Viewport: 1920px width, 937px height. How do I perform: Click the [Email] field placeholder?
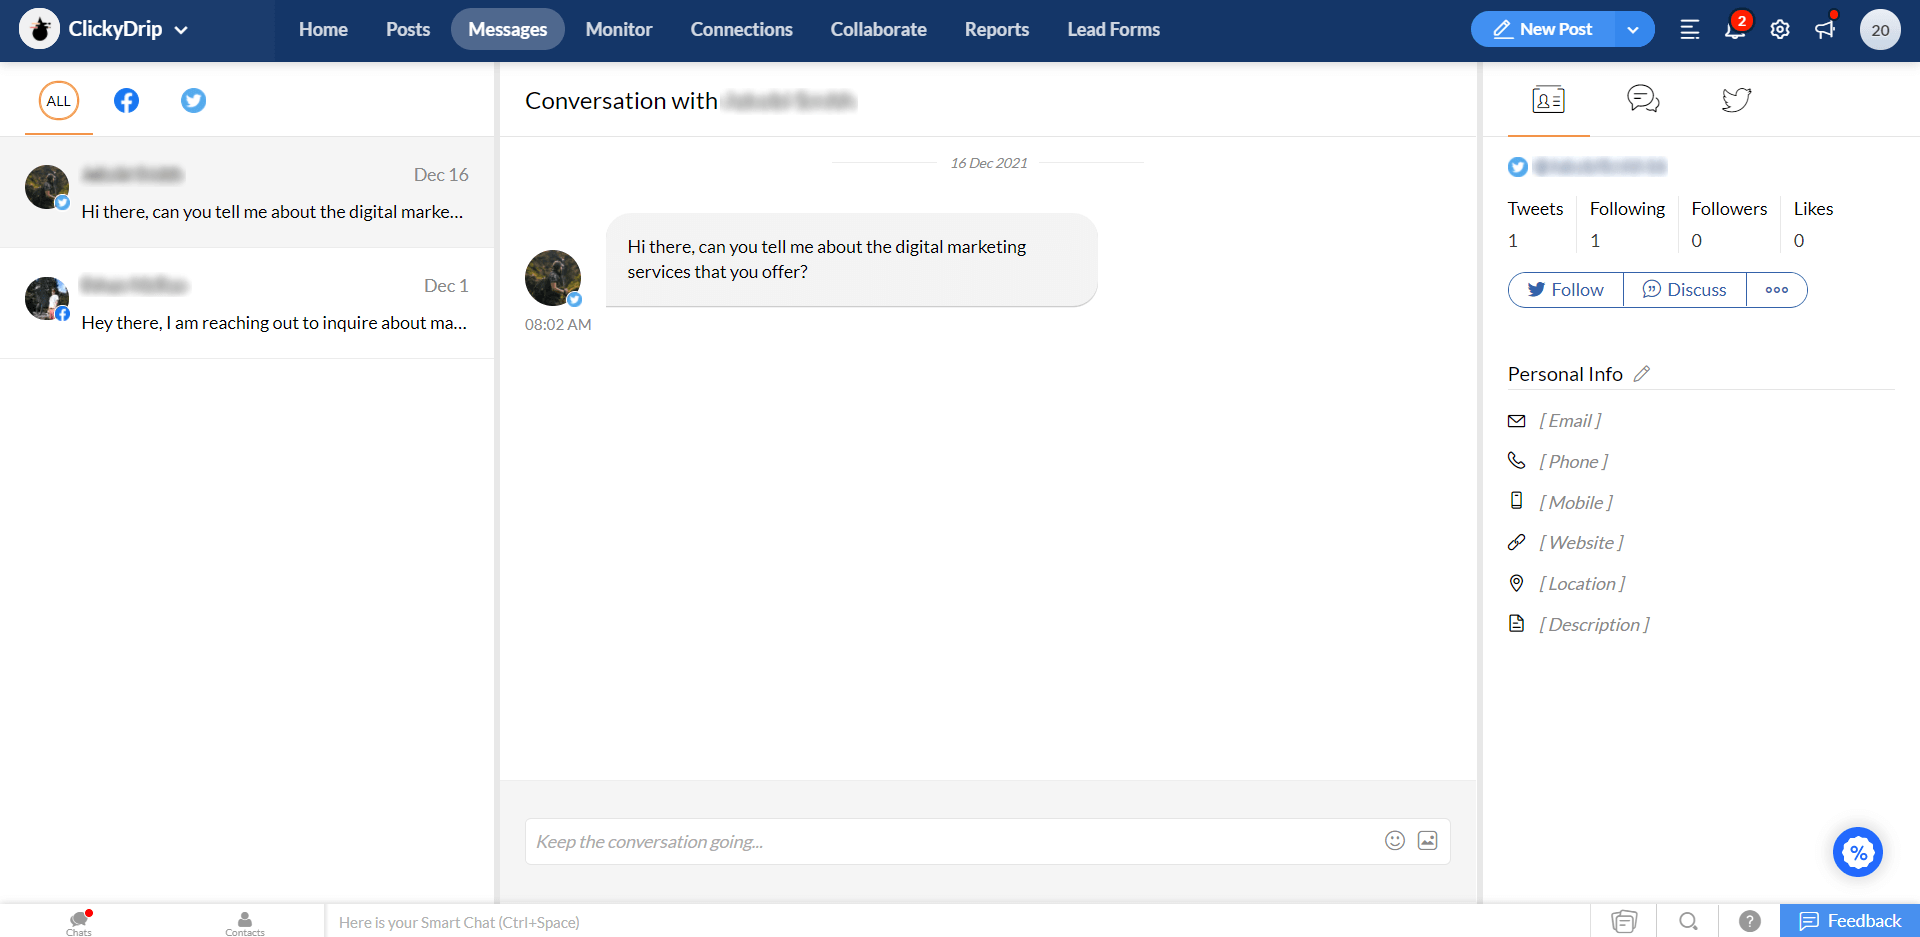[1570, 421]
